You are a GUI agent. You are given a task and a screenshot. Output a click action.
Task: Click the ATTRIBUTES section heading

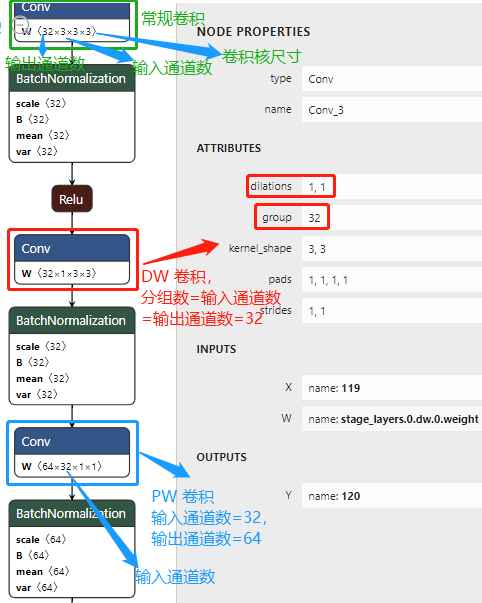tap(229, 148)
